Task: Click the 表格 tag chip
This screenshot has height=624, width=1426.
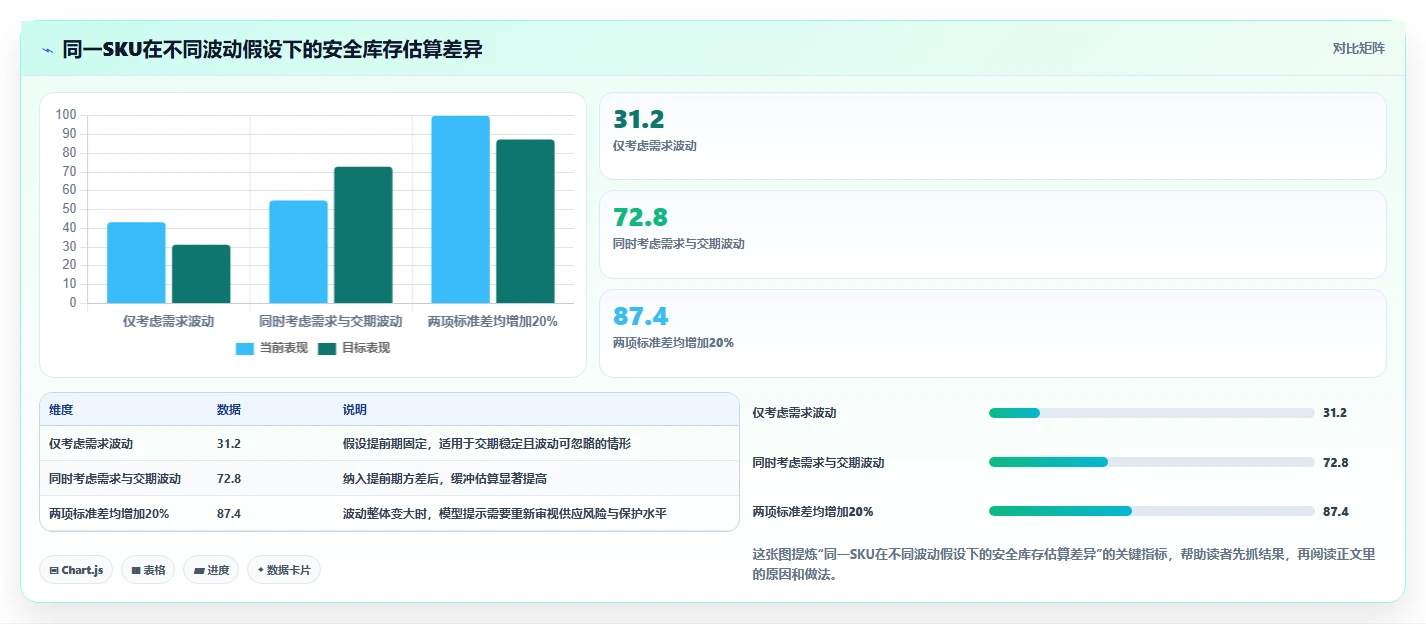Action: tap(148, 570)
